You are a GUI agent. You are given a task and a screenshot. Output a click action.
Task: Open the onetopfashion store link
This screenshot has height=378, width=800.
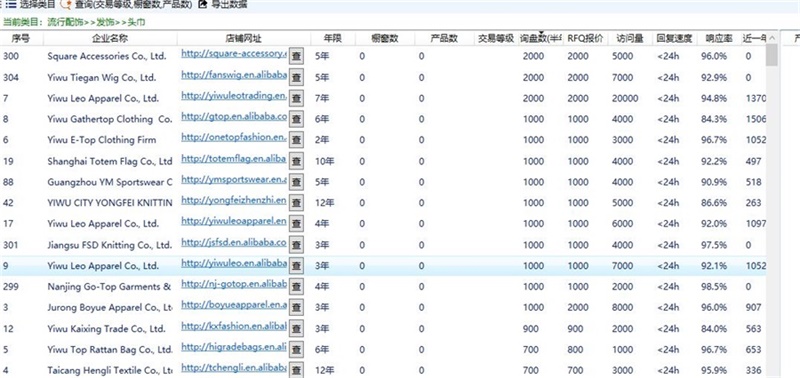tap(234, 138)
